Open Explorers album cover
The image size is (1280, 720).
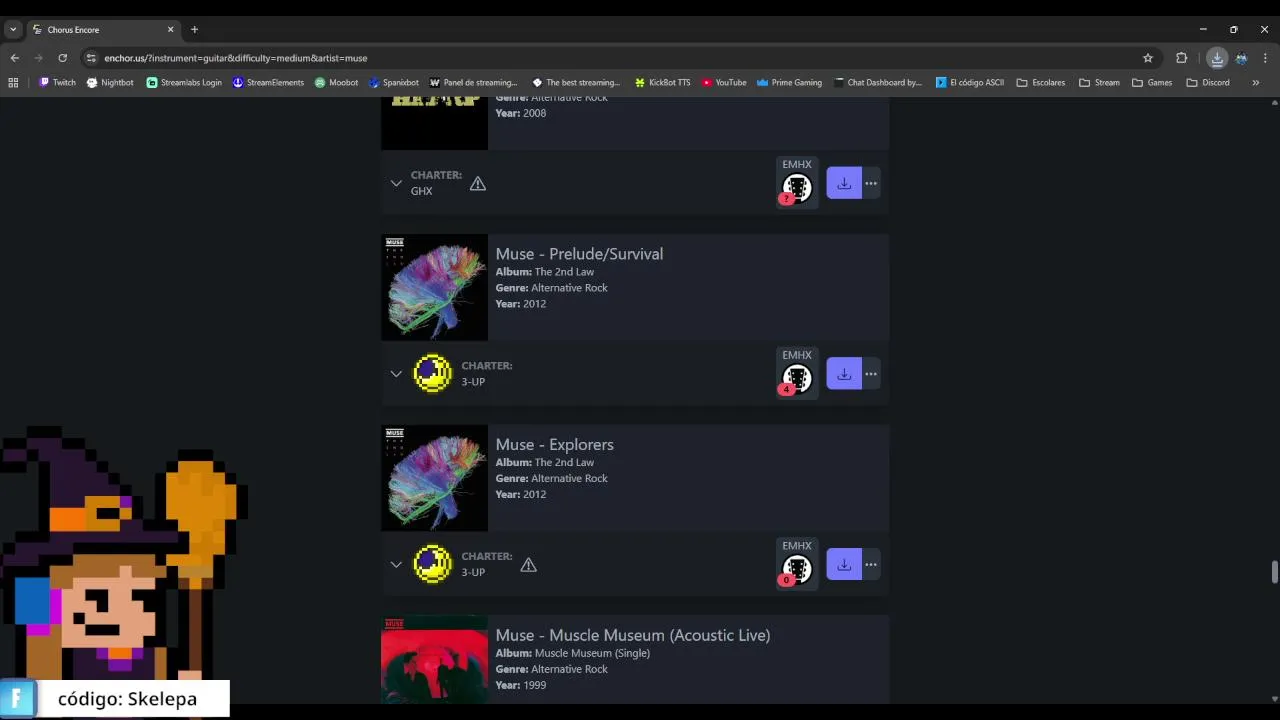[x=434, y=478]
